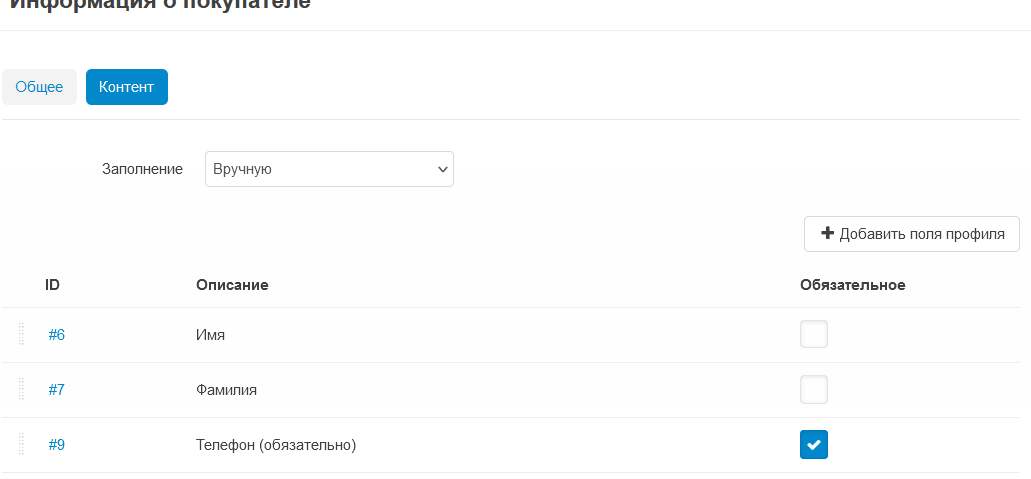Select the Контент tab
This screenshot has width=1031, height=479.
(127, 87)
